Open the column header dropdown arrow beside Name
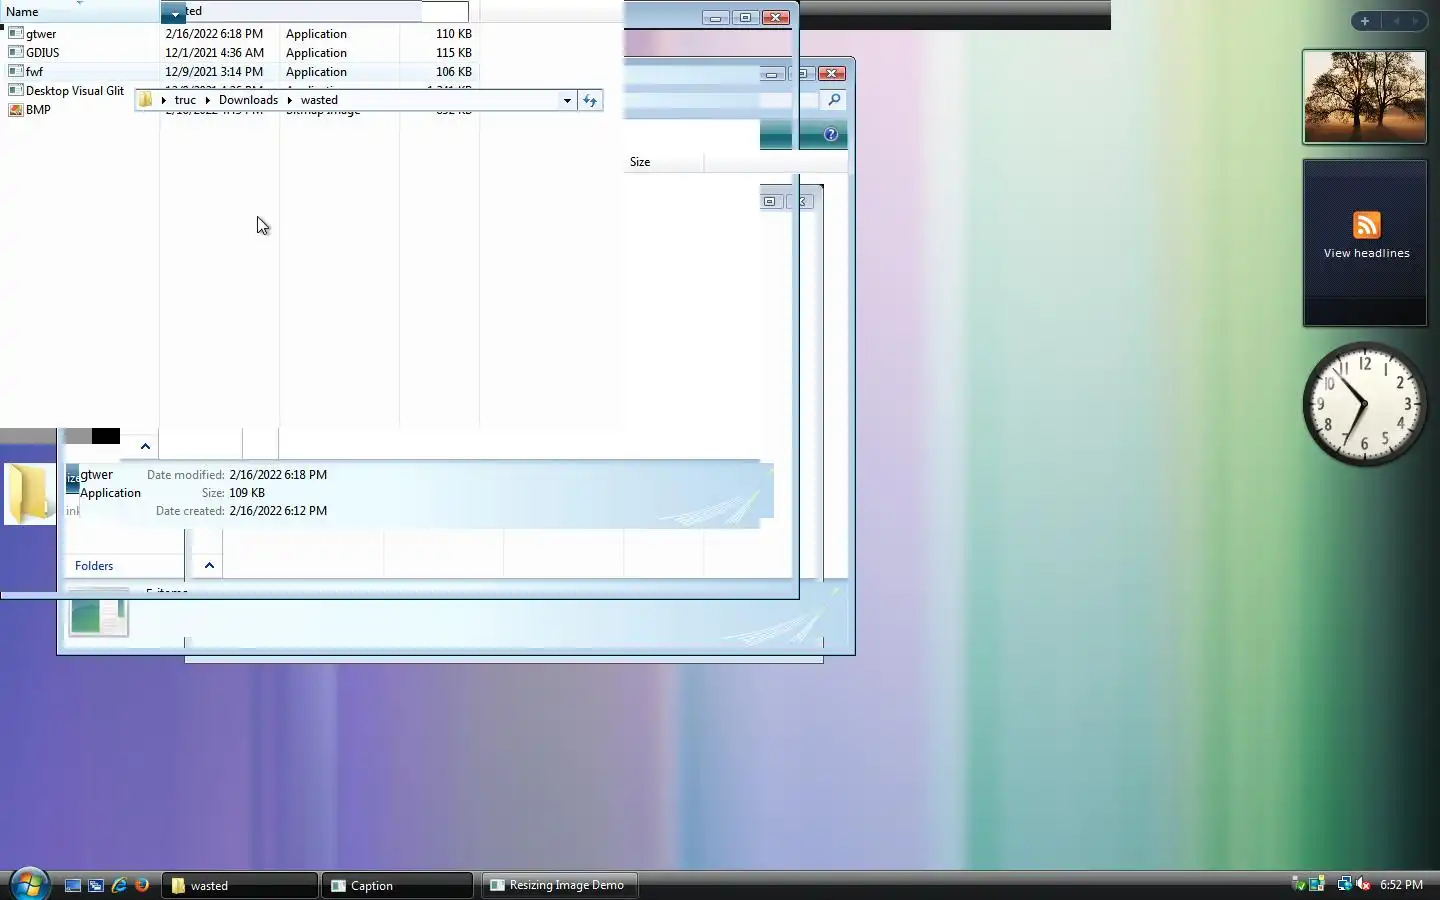The height and width of the screenshot is (900, 1440). tap(174, 13)
